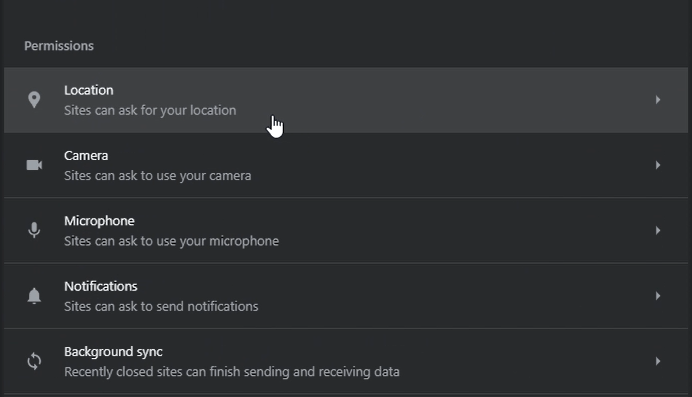Open the Microphone row's right chevron
692x397 pixels.
click(x=658, y=230)
